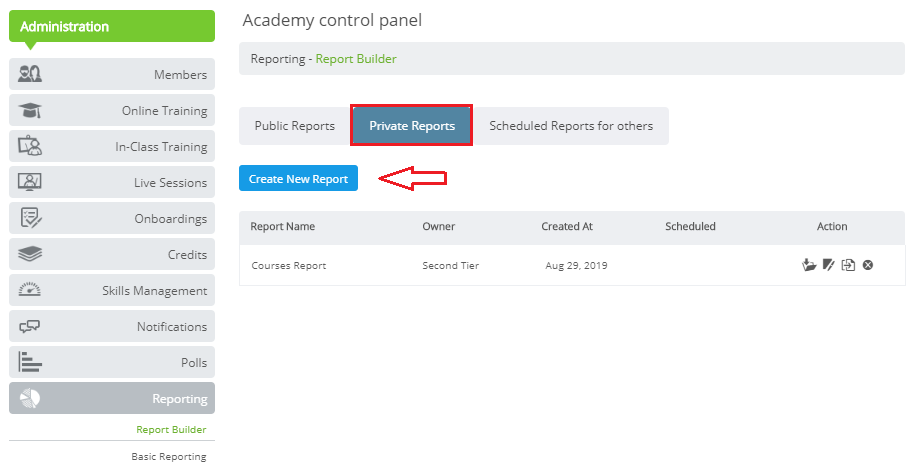Open the Report Builder sidebar submenu item
Image resolution: width=912 pixels, height=465 pixels.
click(171, 429)
